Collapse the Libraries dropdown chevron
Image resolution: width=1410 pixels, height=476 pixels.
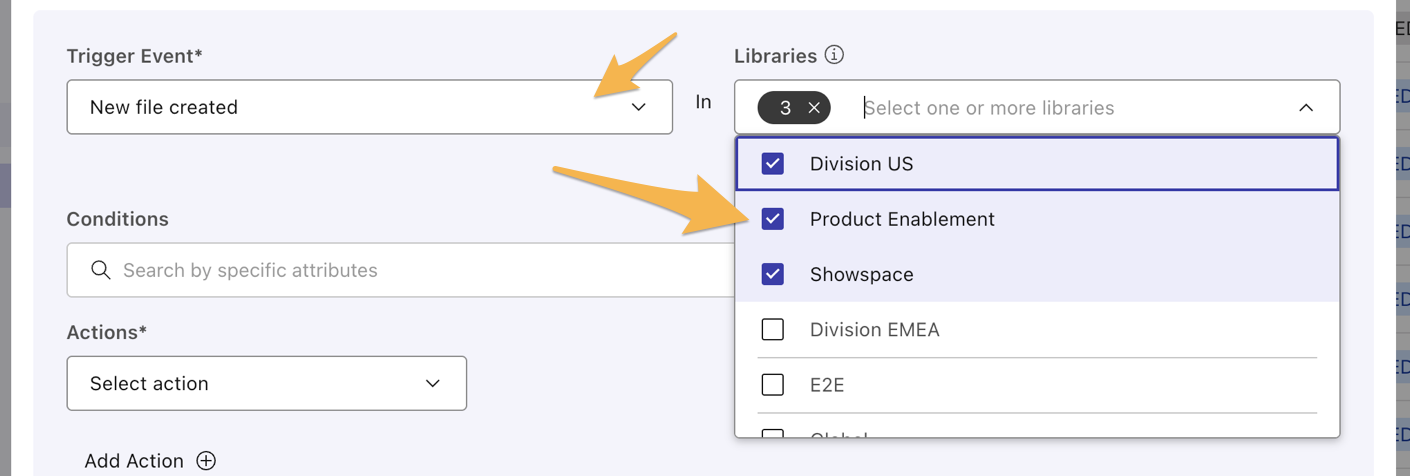point(1306,107)
